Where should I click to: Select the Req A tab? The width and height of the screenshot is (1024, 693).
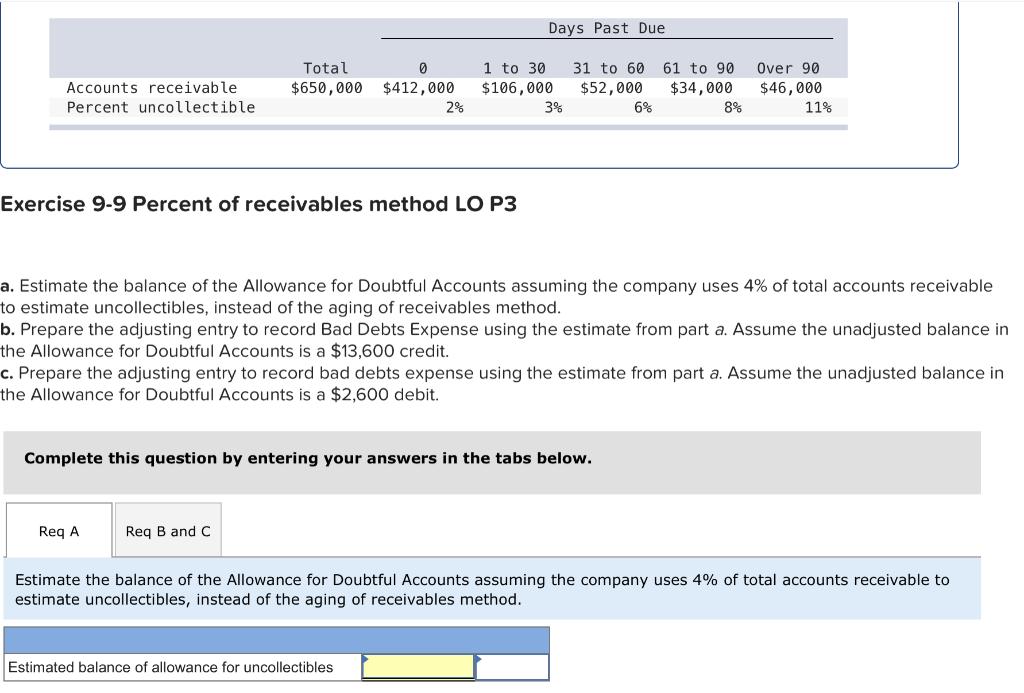58,530
